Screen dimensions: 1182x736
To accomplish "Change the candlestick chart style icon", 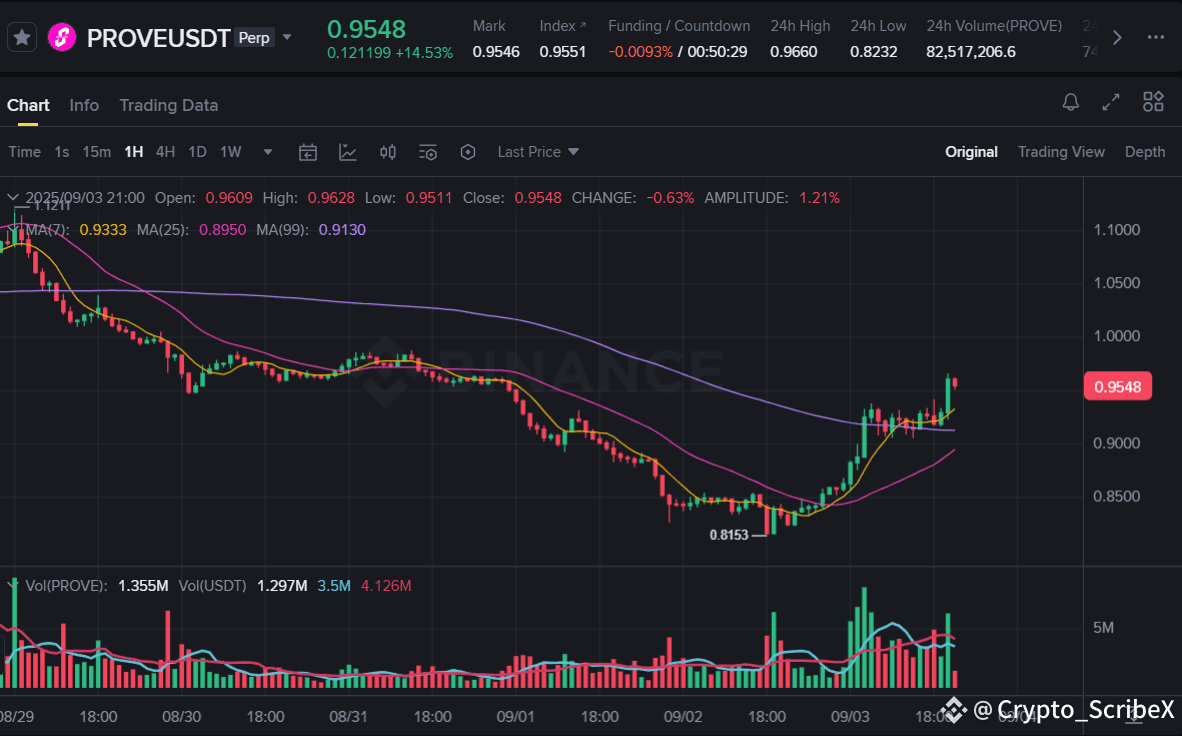I will (387, 152).
